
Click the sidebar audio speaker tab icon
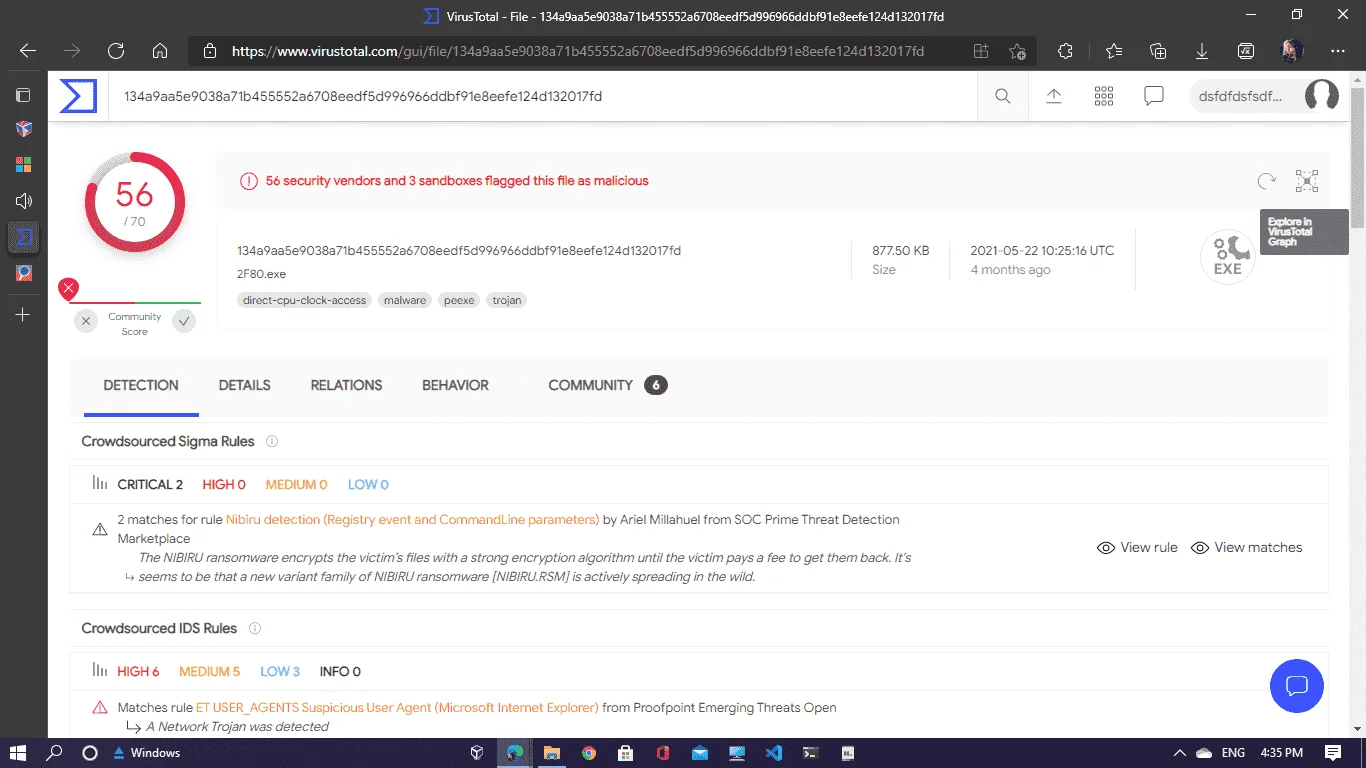(x=23, y=201)
